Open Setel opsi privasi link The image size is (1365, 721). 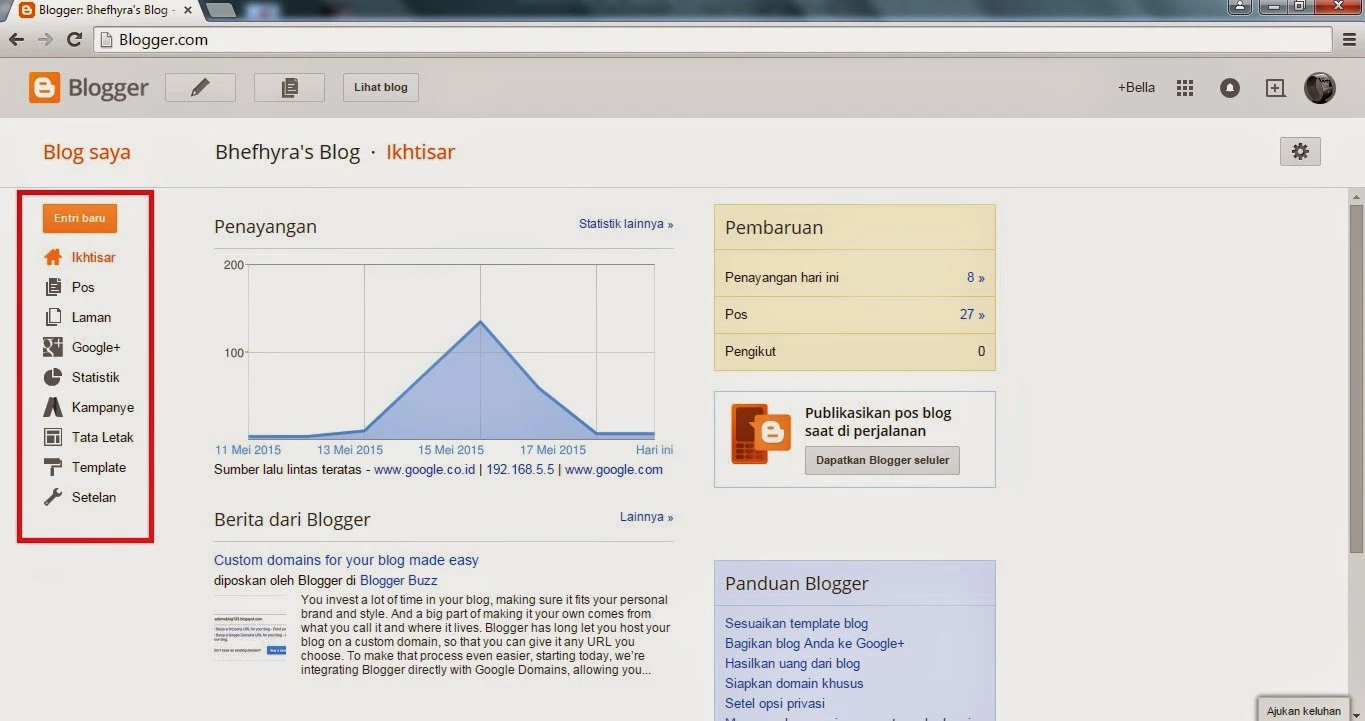tap(775, 703)
